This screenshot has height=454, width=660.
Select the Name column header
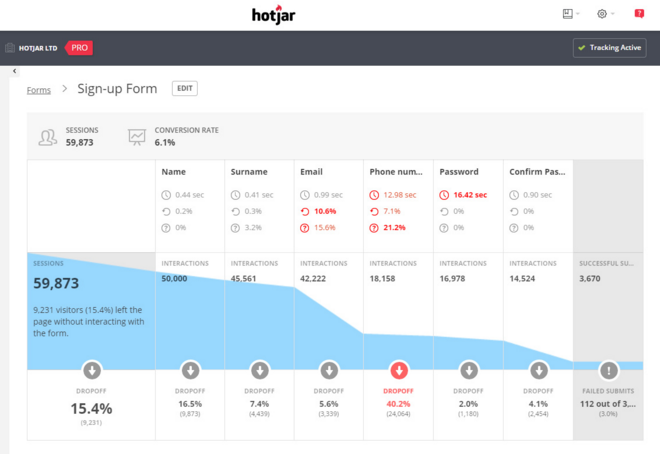[x=173, y=172]
